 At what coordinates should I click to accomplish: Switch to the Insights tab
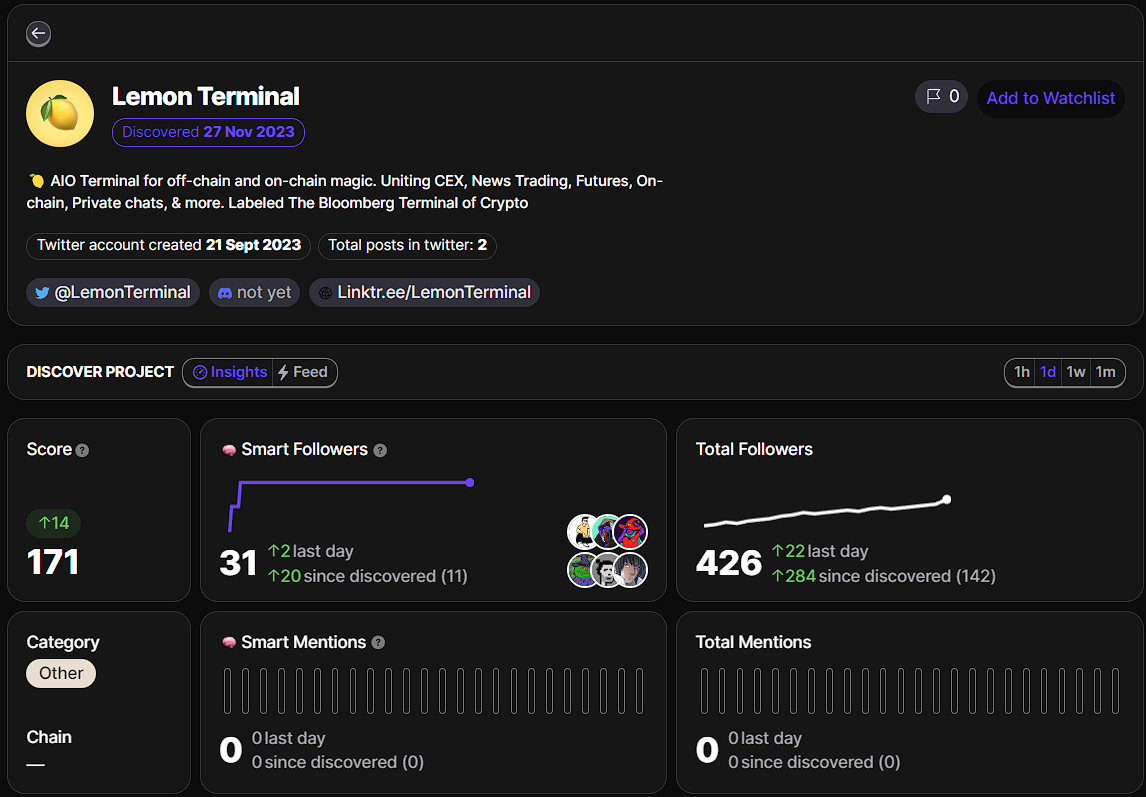coord(229,372)
